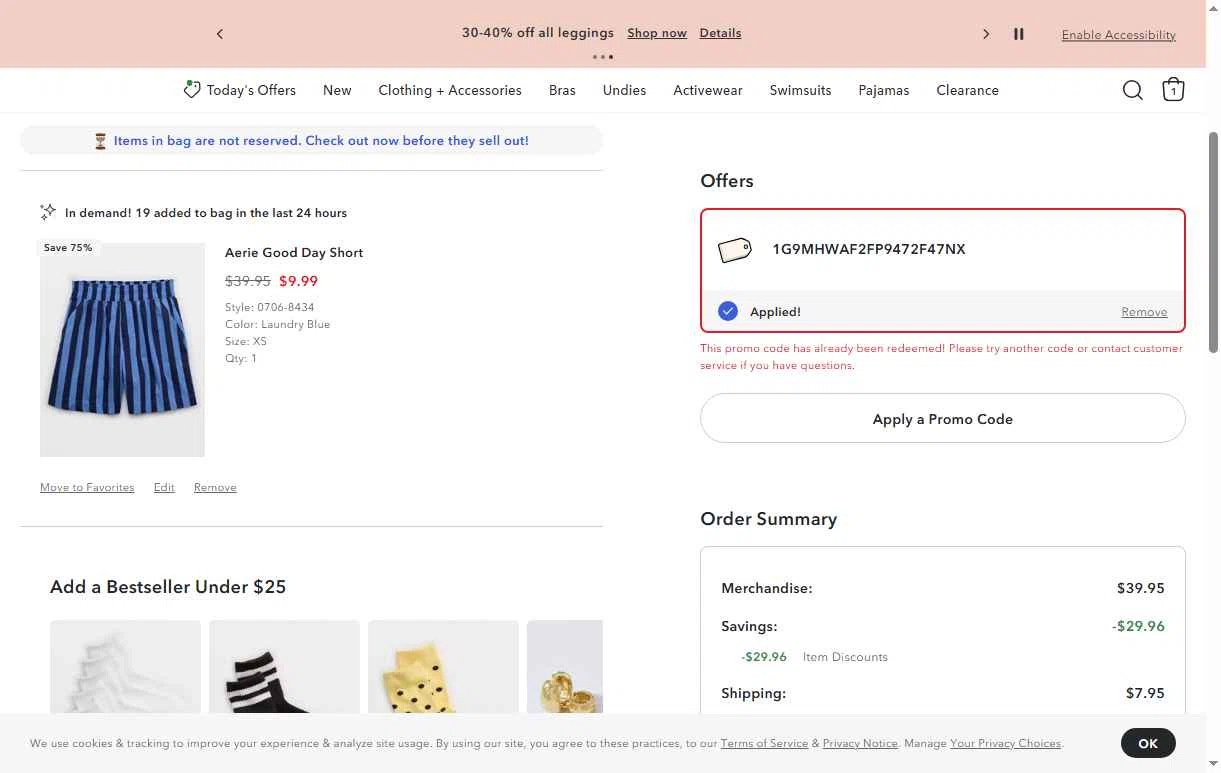
Task: Open Aerie Good Day Short product title
Action: click(294, 253)
